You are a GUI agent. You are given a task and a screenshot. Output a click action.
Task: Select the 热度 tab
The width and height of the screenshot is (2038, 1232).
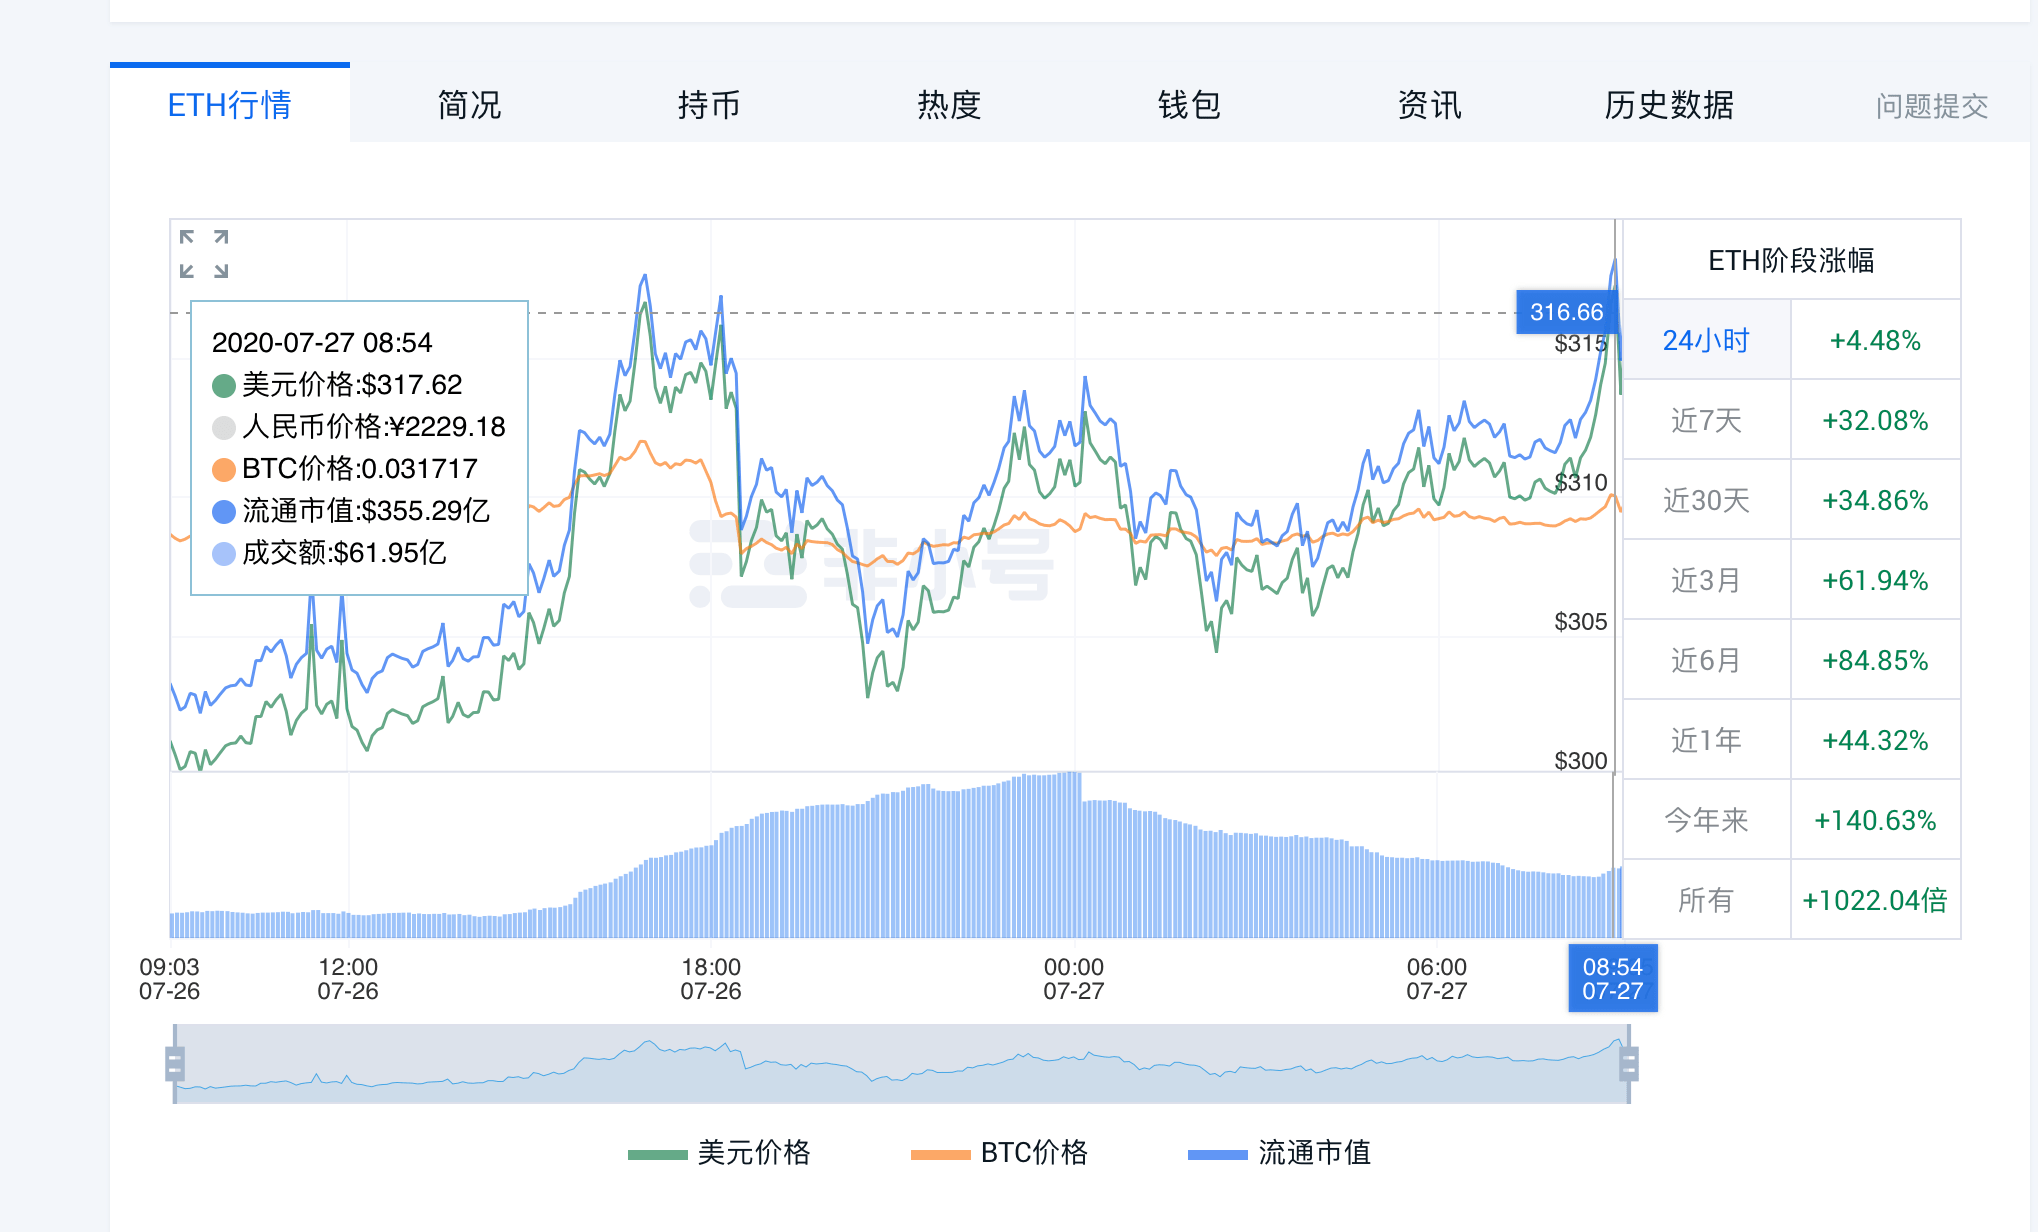(949, 105)
